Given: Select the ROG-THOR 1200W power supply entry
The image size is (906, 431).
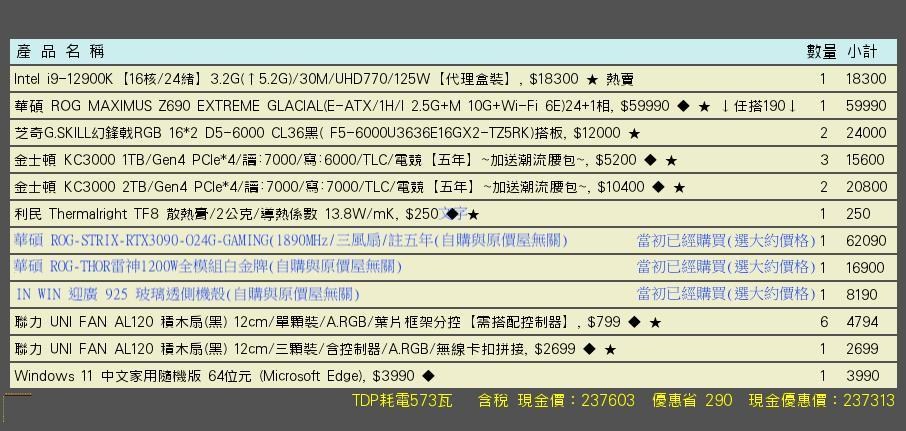Looking at the screenshot, I should pyautogui.click(x=454, y=267).
